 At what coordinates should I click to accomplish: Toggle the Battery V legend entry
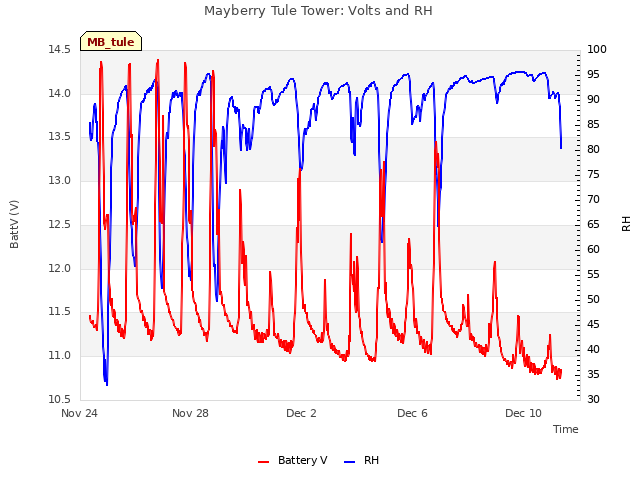click(x=293, y=460)
